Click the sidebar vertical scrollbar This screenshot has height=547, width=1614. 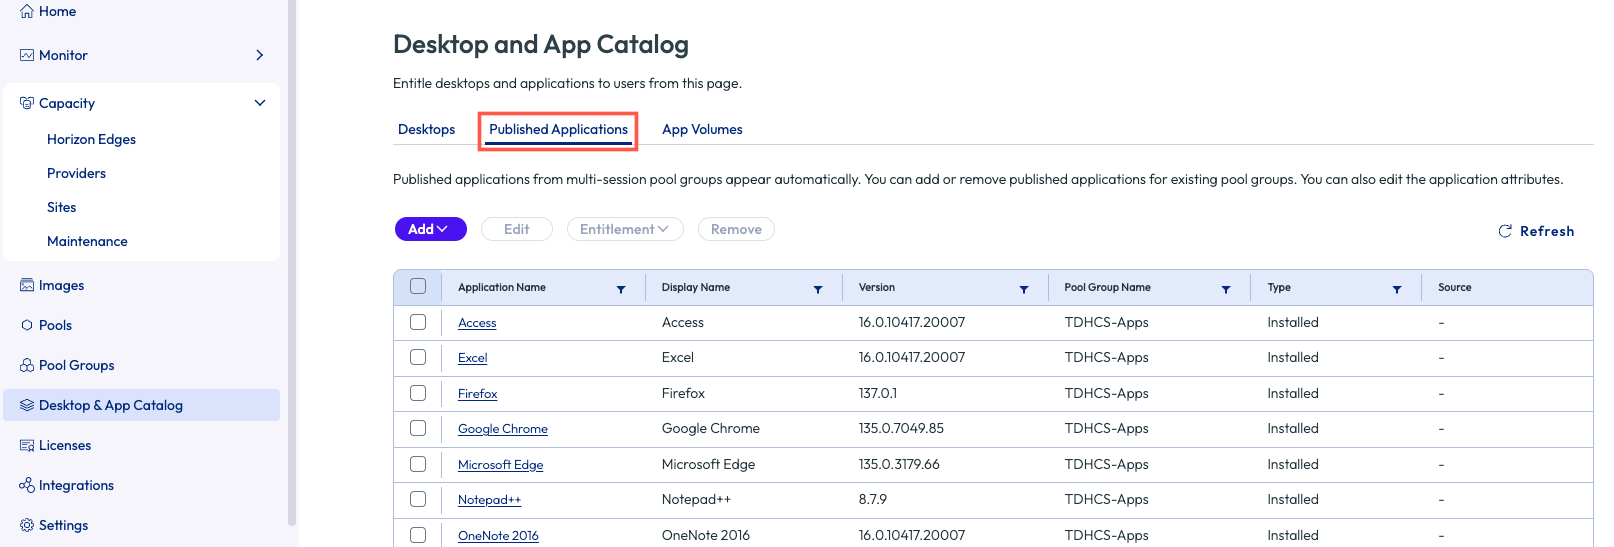[292, 260]
